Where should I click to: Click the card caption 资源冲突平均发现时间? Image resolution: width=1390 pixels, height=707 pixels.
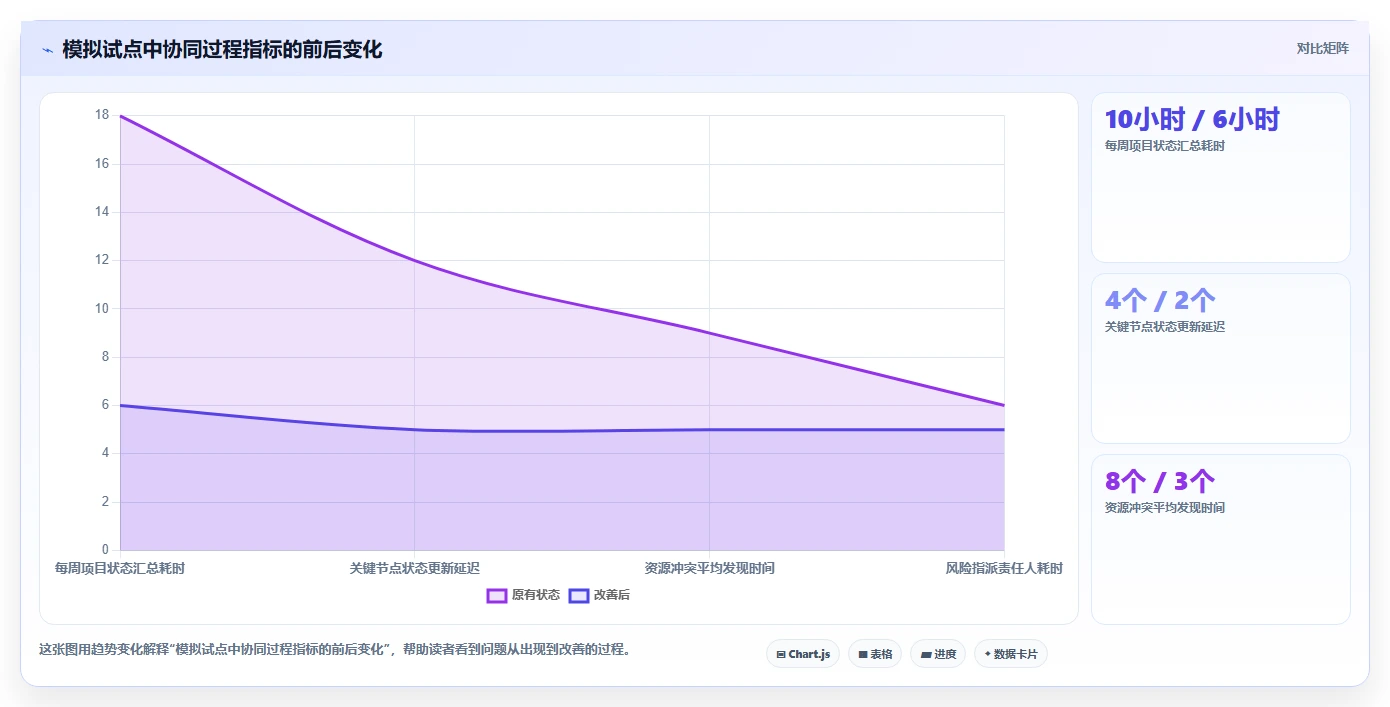click(x=1164, y=508)
